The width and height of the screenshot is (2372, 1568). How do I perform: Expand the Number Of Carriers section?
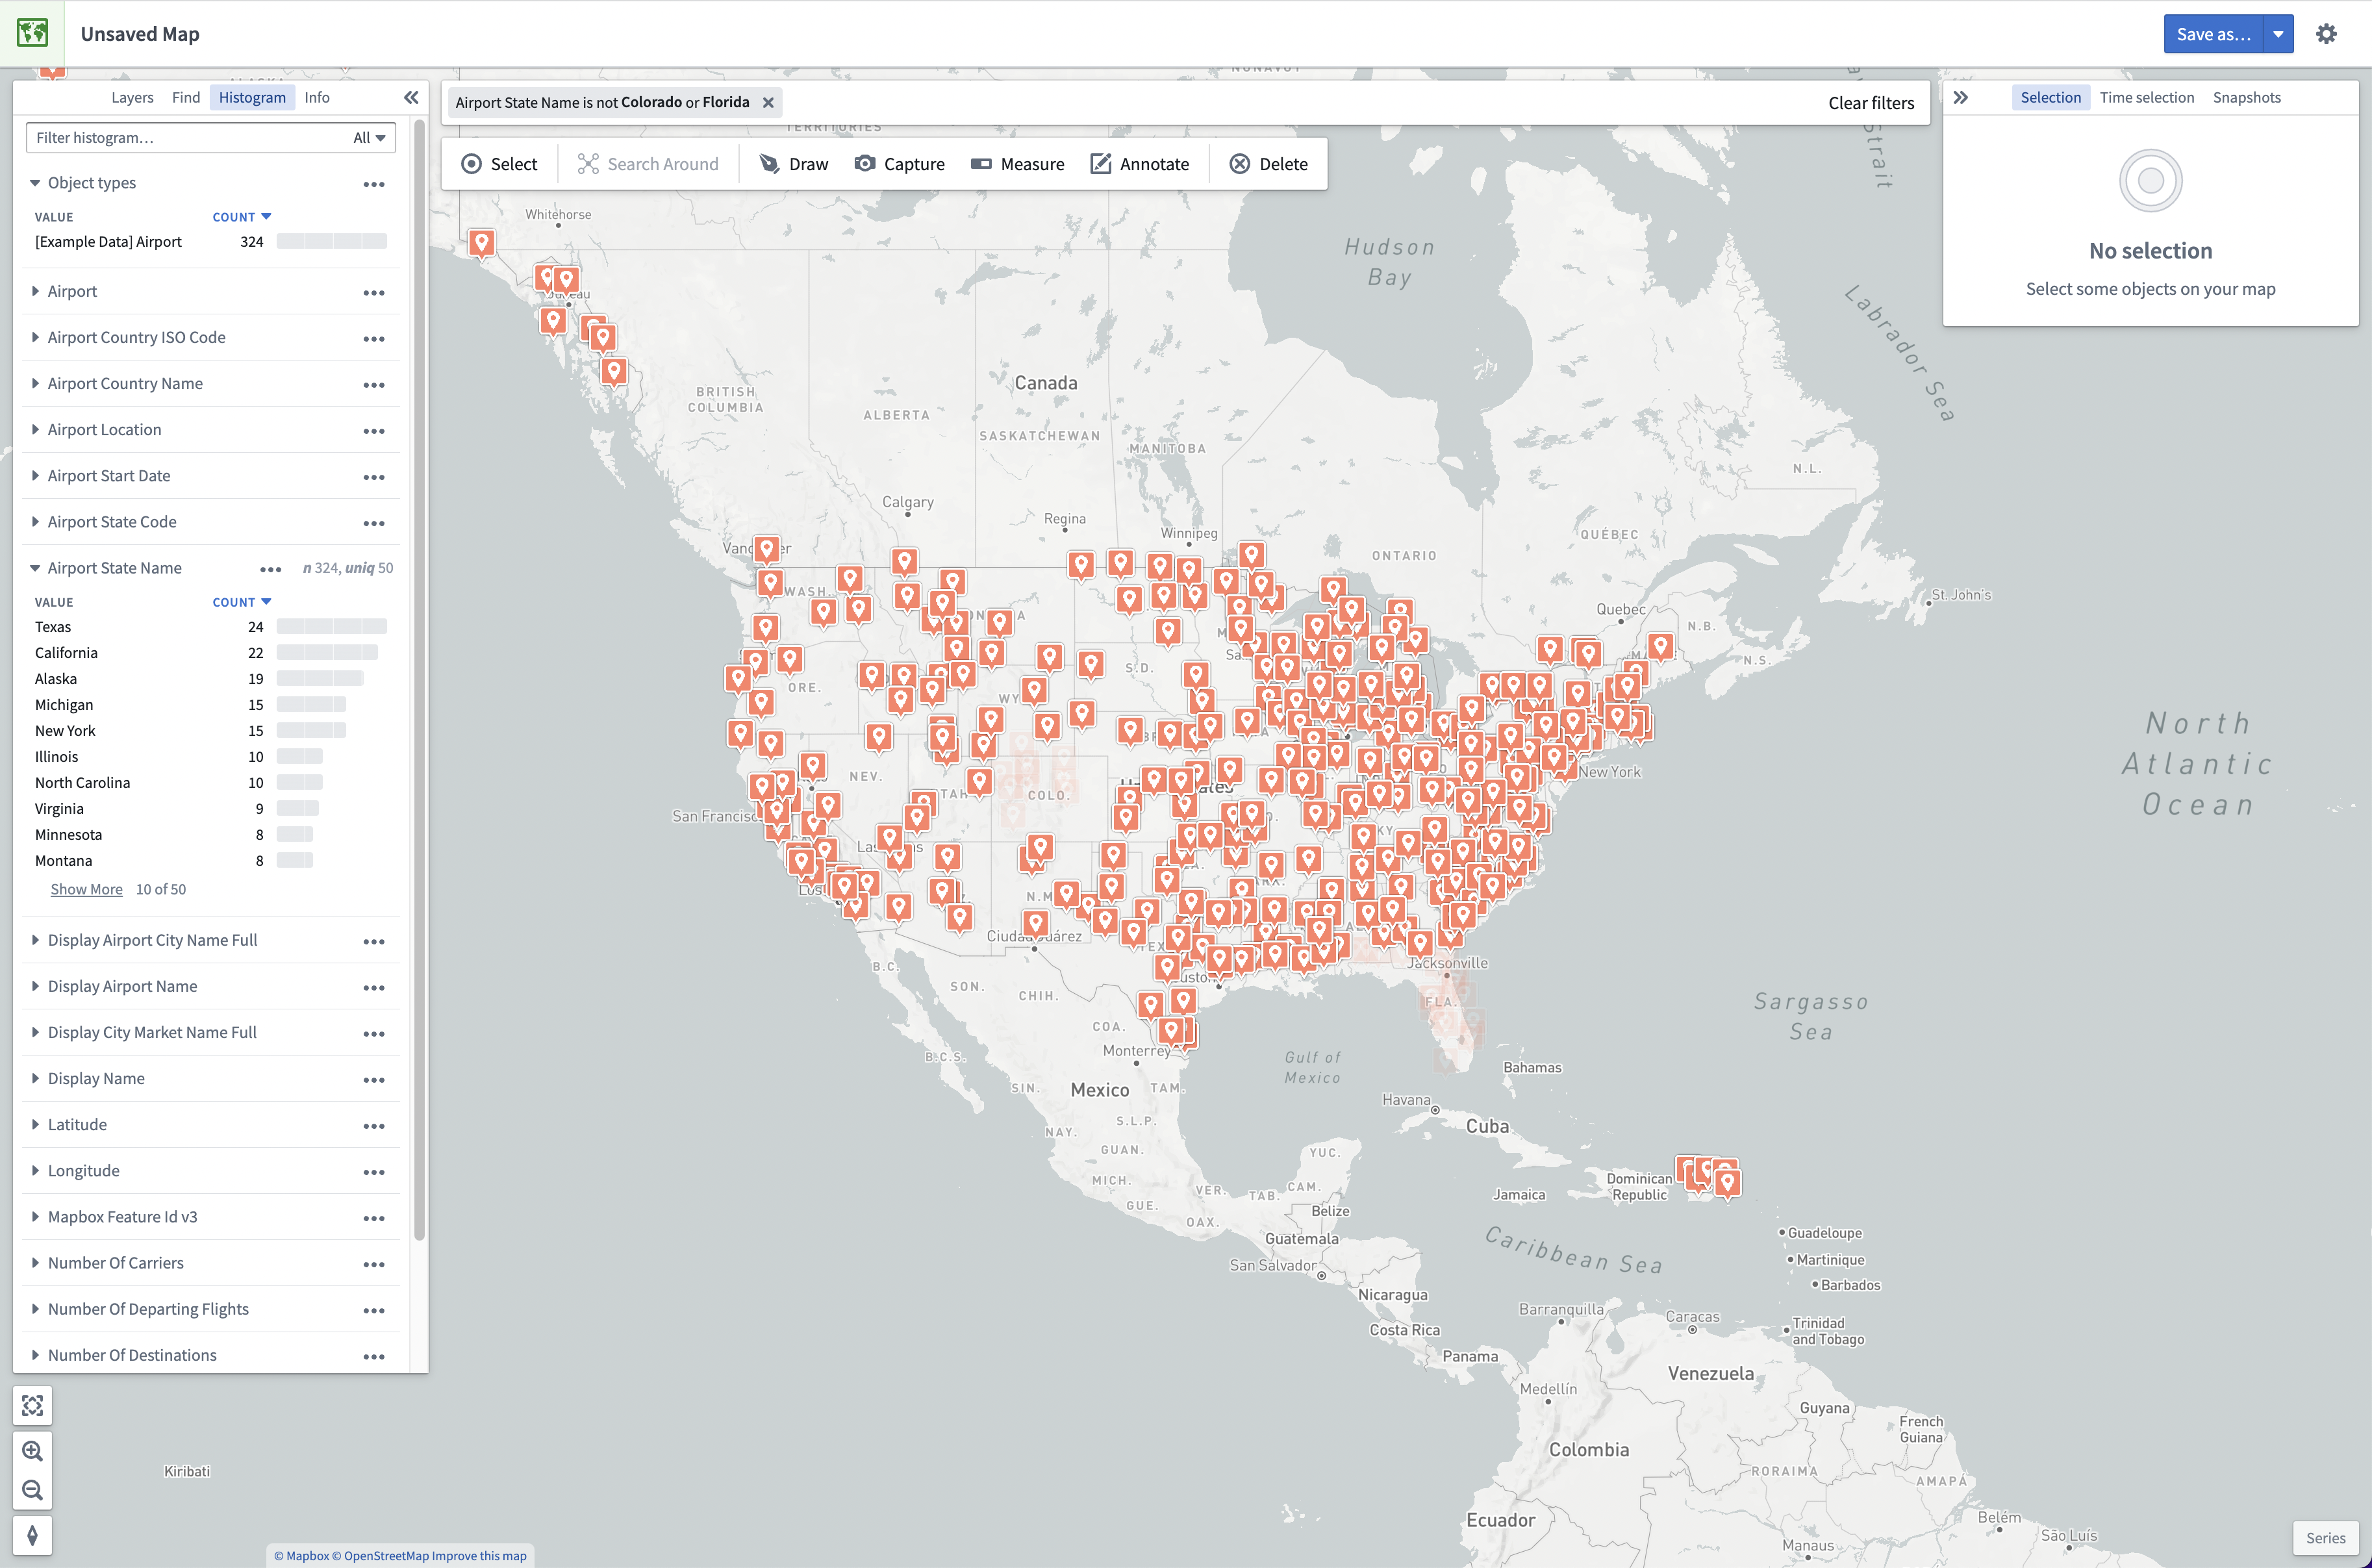[x=35, y=1263]
